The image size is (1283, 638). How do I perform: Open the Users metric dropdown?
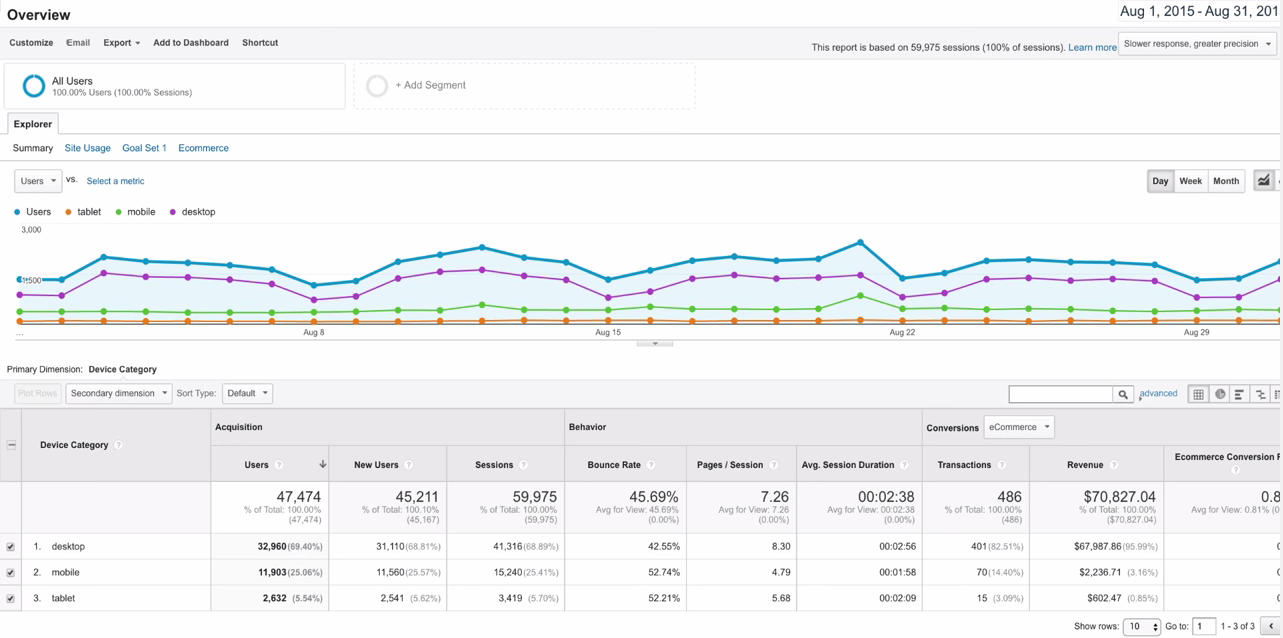(x=38, y=181)
